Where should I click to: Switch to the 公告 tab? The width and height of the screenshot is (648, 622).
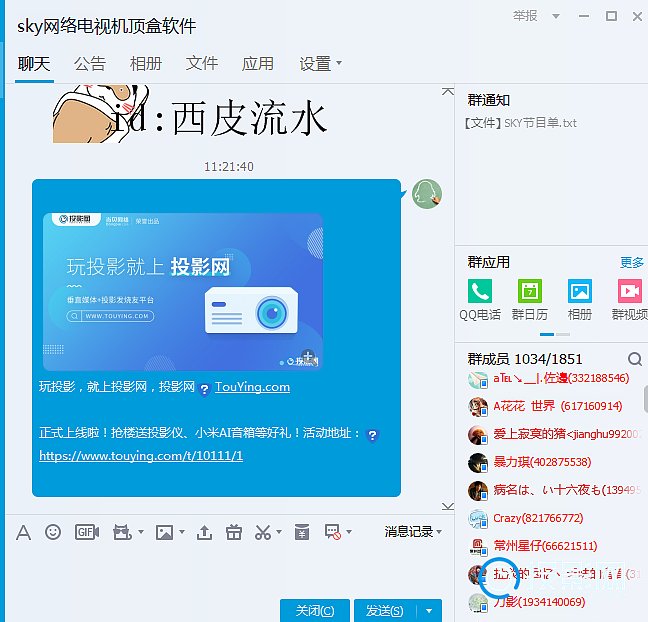(x=90, y=63)
